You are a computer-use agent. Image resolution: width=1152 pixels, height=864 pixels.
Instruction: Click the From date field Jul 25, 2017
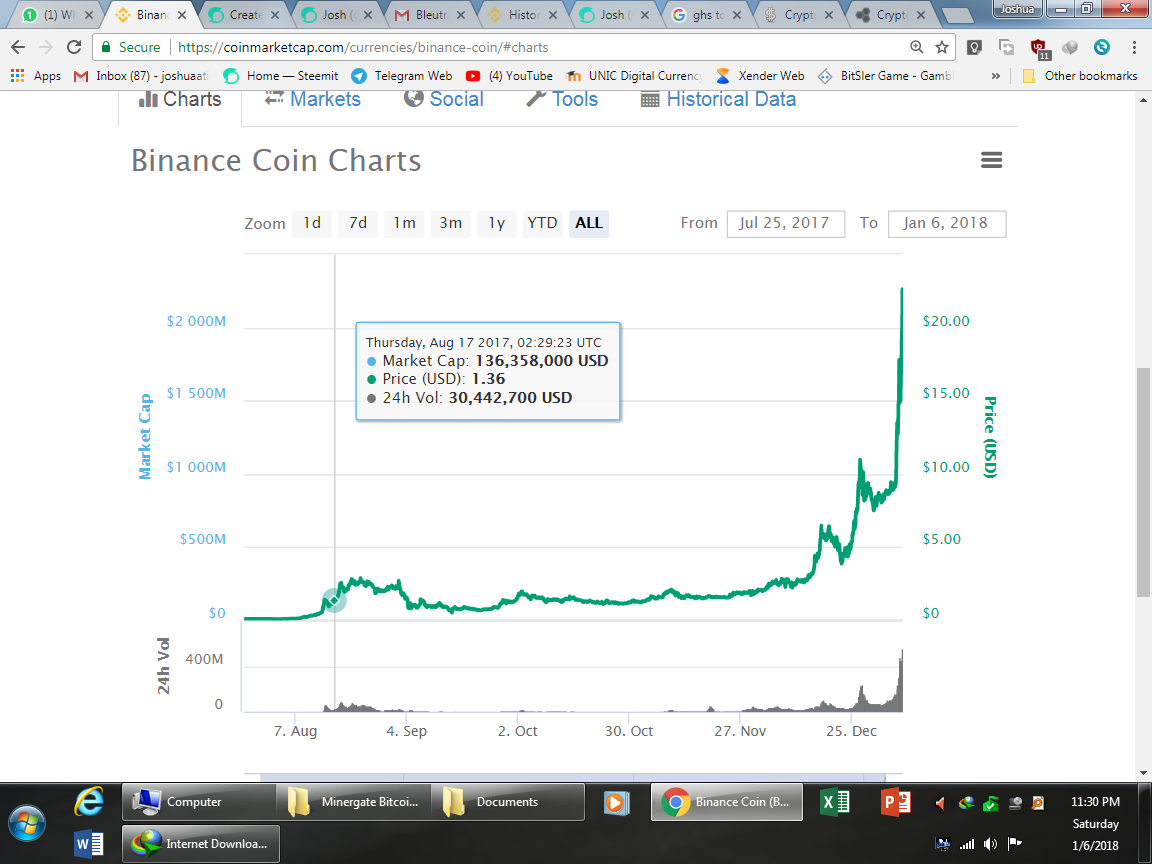tap(785, 223)
